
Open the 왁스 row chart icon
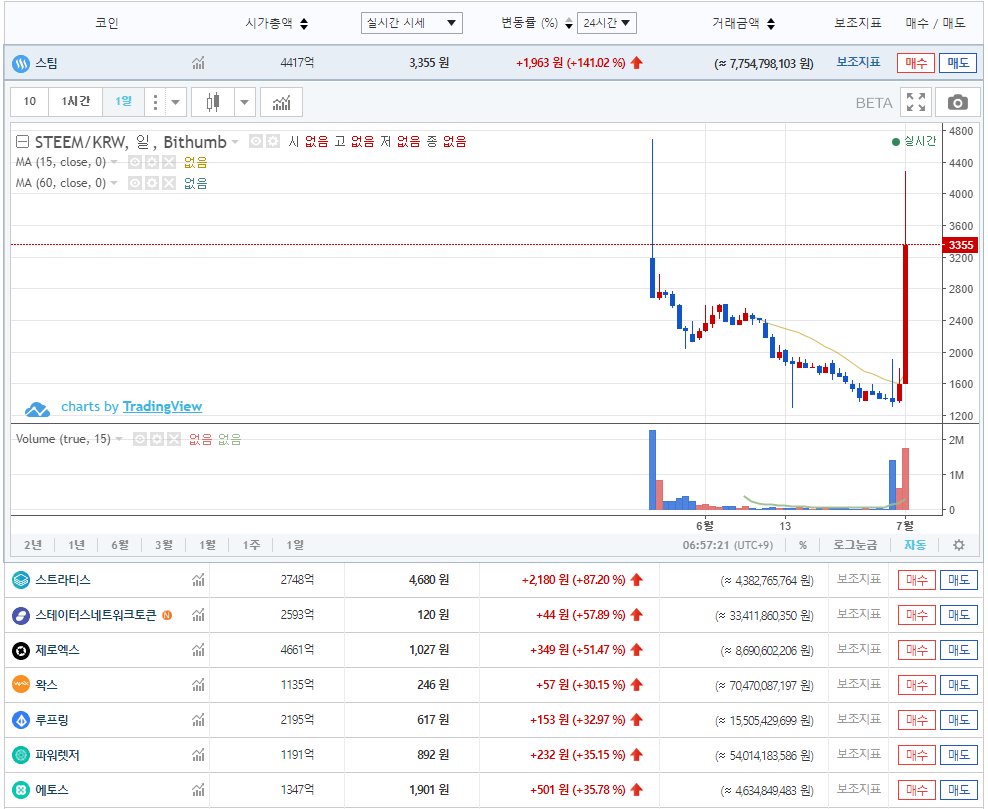coord(198,684)
